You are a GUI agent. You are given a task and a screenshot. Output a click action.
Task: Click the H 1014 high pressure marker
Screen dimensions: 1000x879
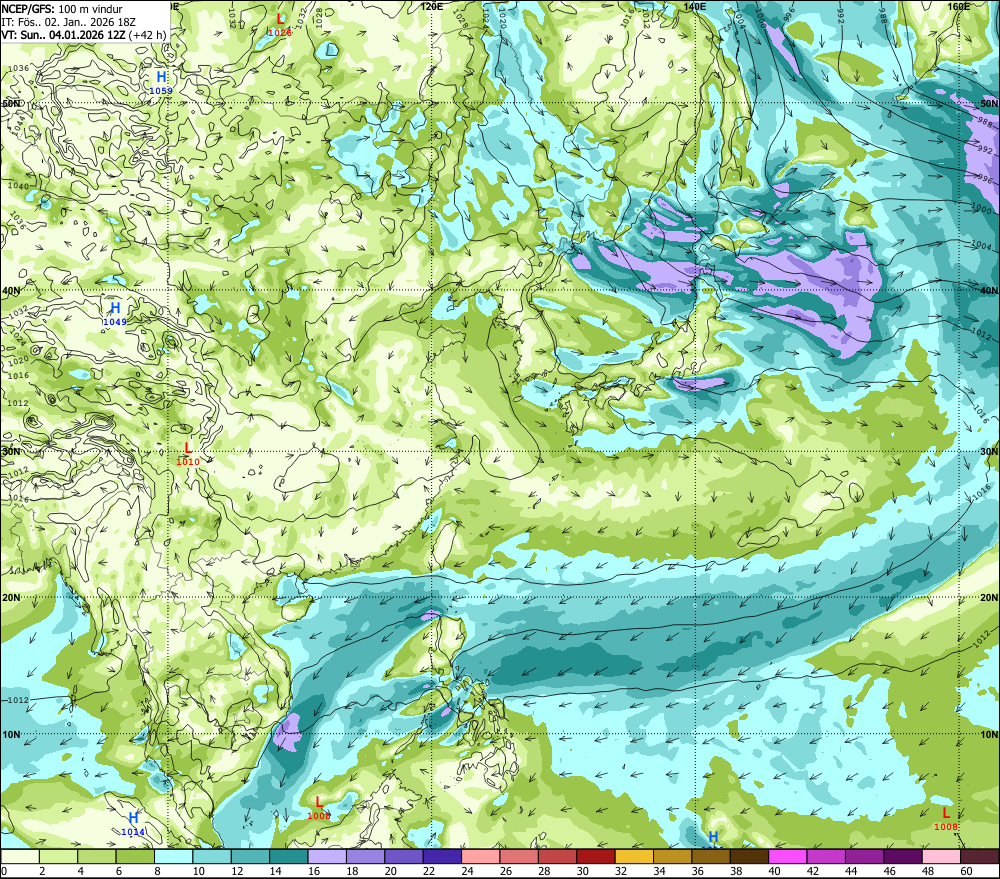(x=133, y=824)
